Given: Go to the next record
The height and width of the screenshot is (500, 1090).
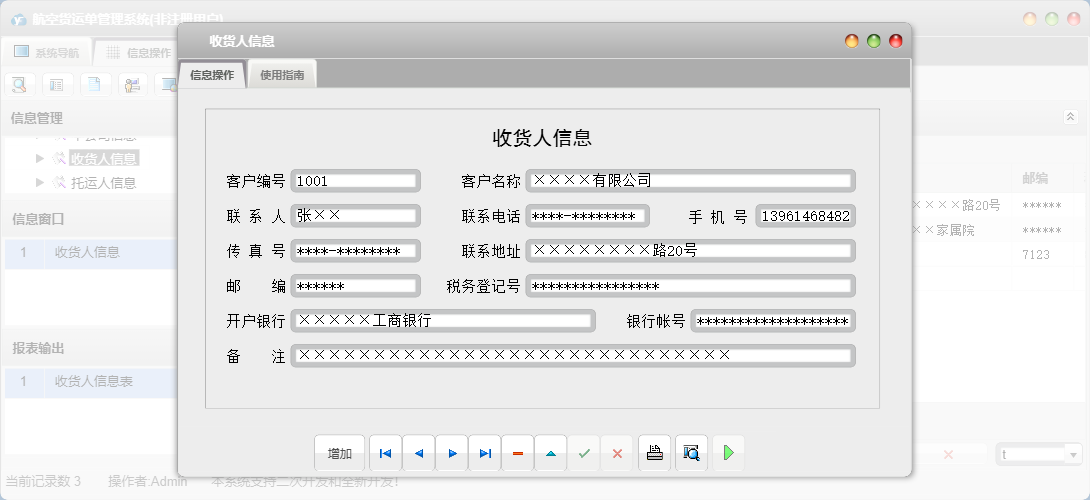Looking at the screenshot, I should click(452, 453).
